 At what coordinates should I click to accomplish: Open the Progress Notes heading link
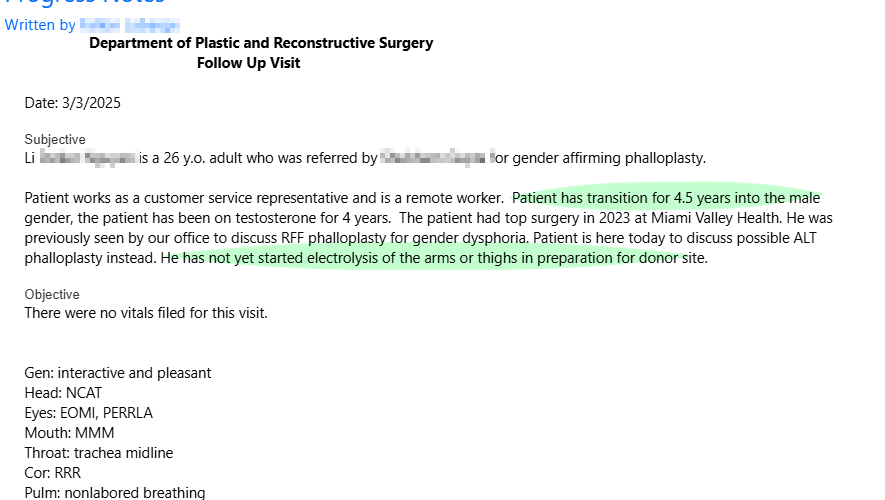(x=85, y=2)
